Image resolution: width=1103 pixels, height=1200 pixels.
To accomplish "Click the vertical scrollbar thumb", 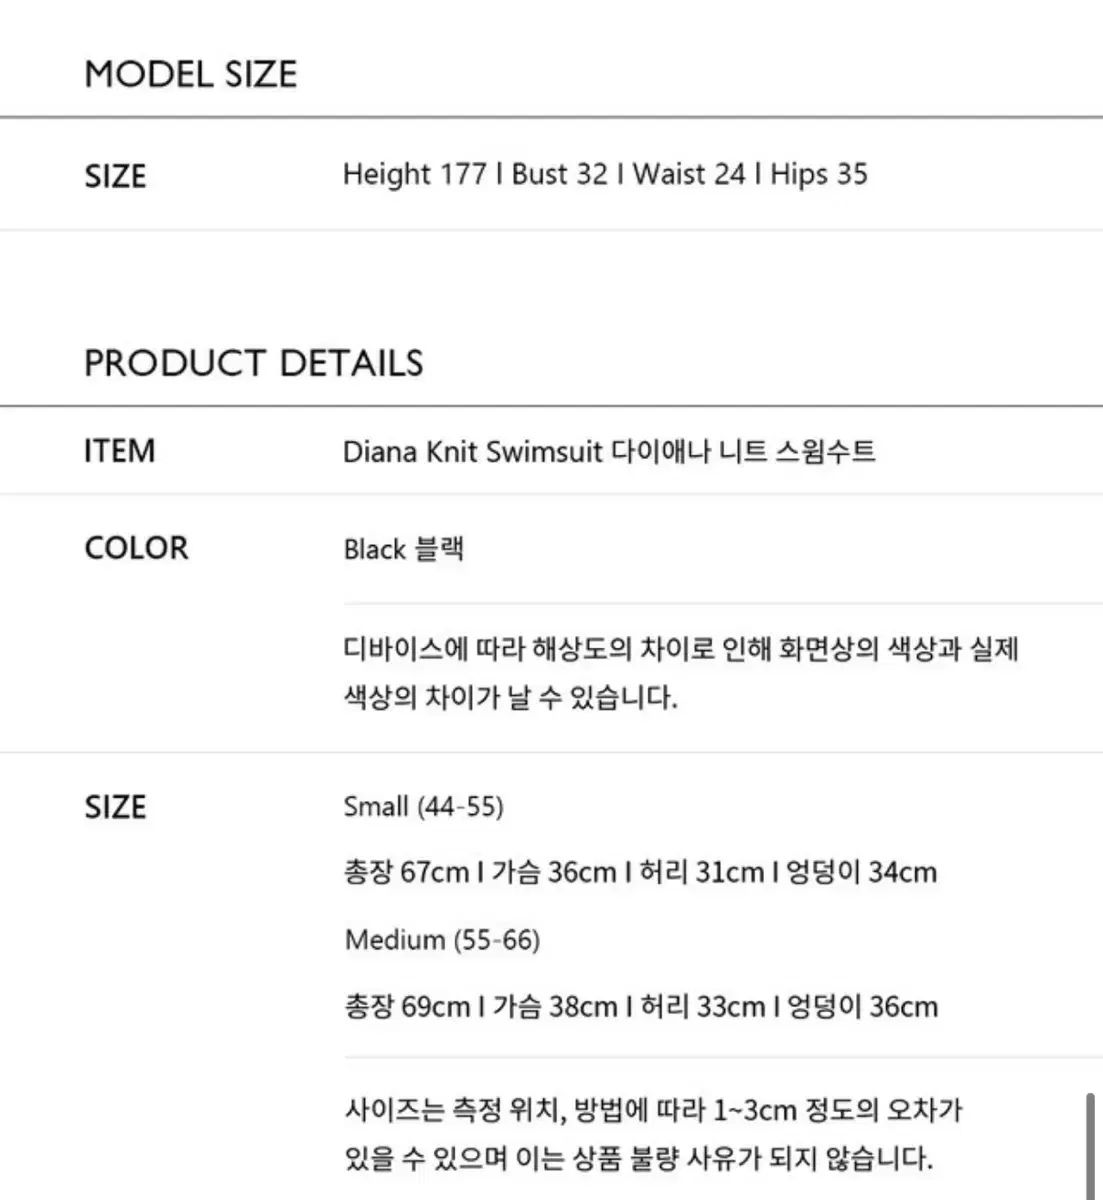I will (1090, 1146).
